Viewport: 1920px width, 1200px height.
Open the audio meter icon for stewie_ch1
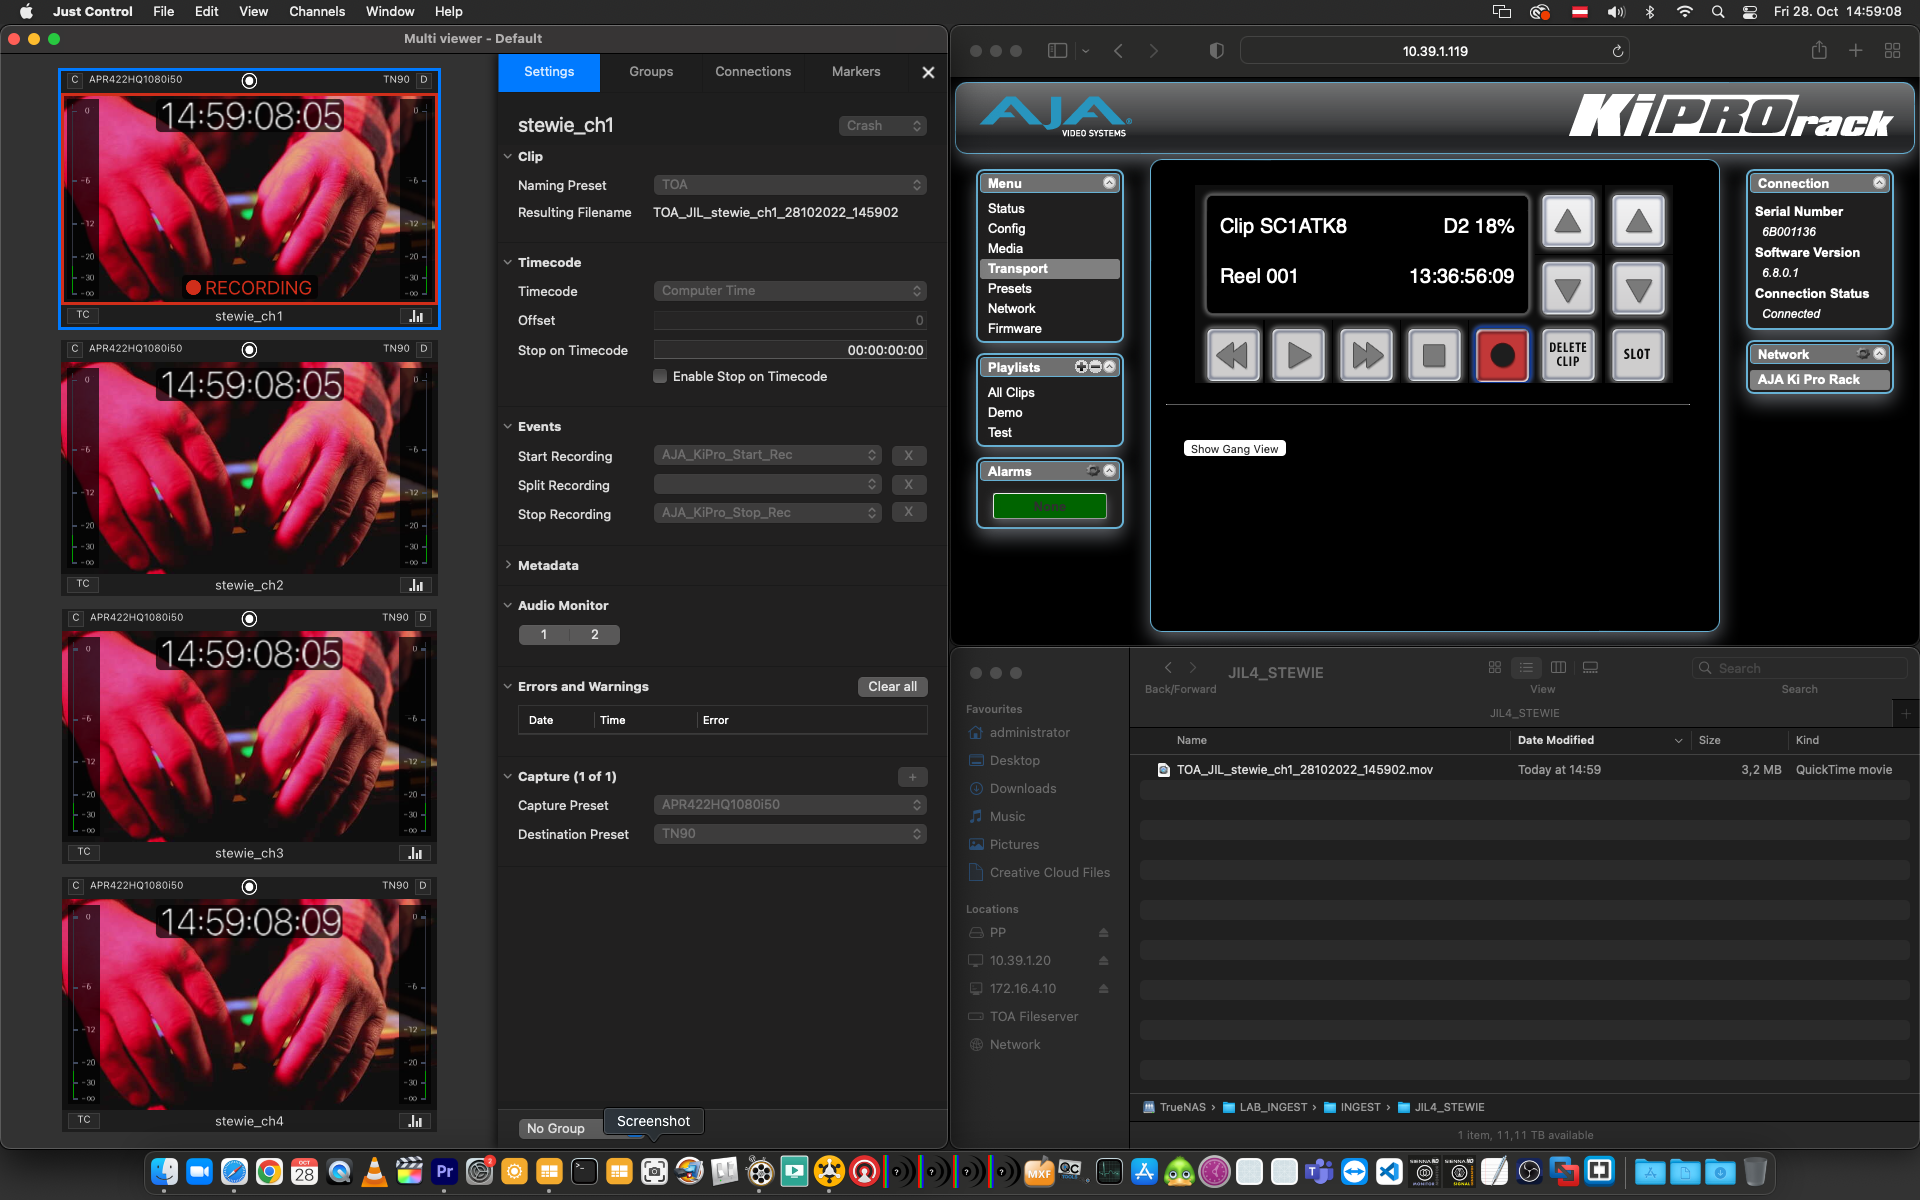[416, 316]
